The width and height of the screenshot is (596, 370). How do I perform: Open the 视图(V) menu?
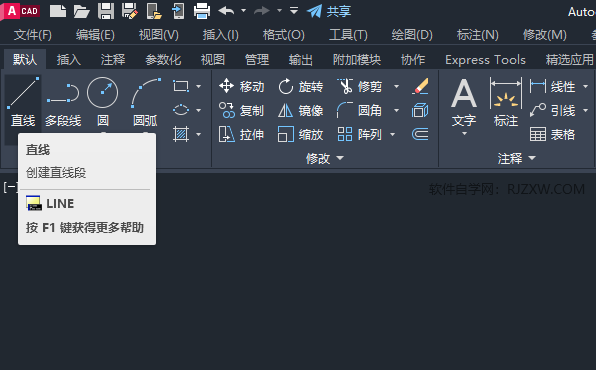(x=159, y=35)
